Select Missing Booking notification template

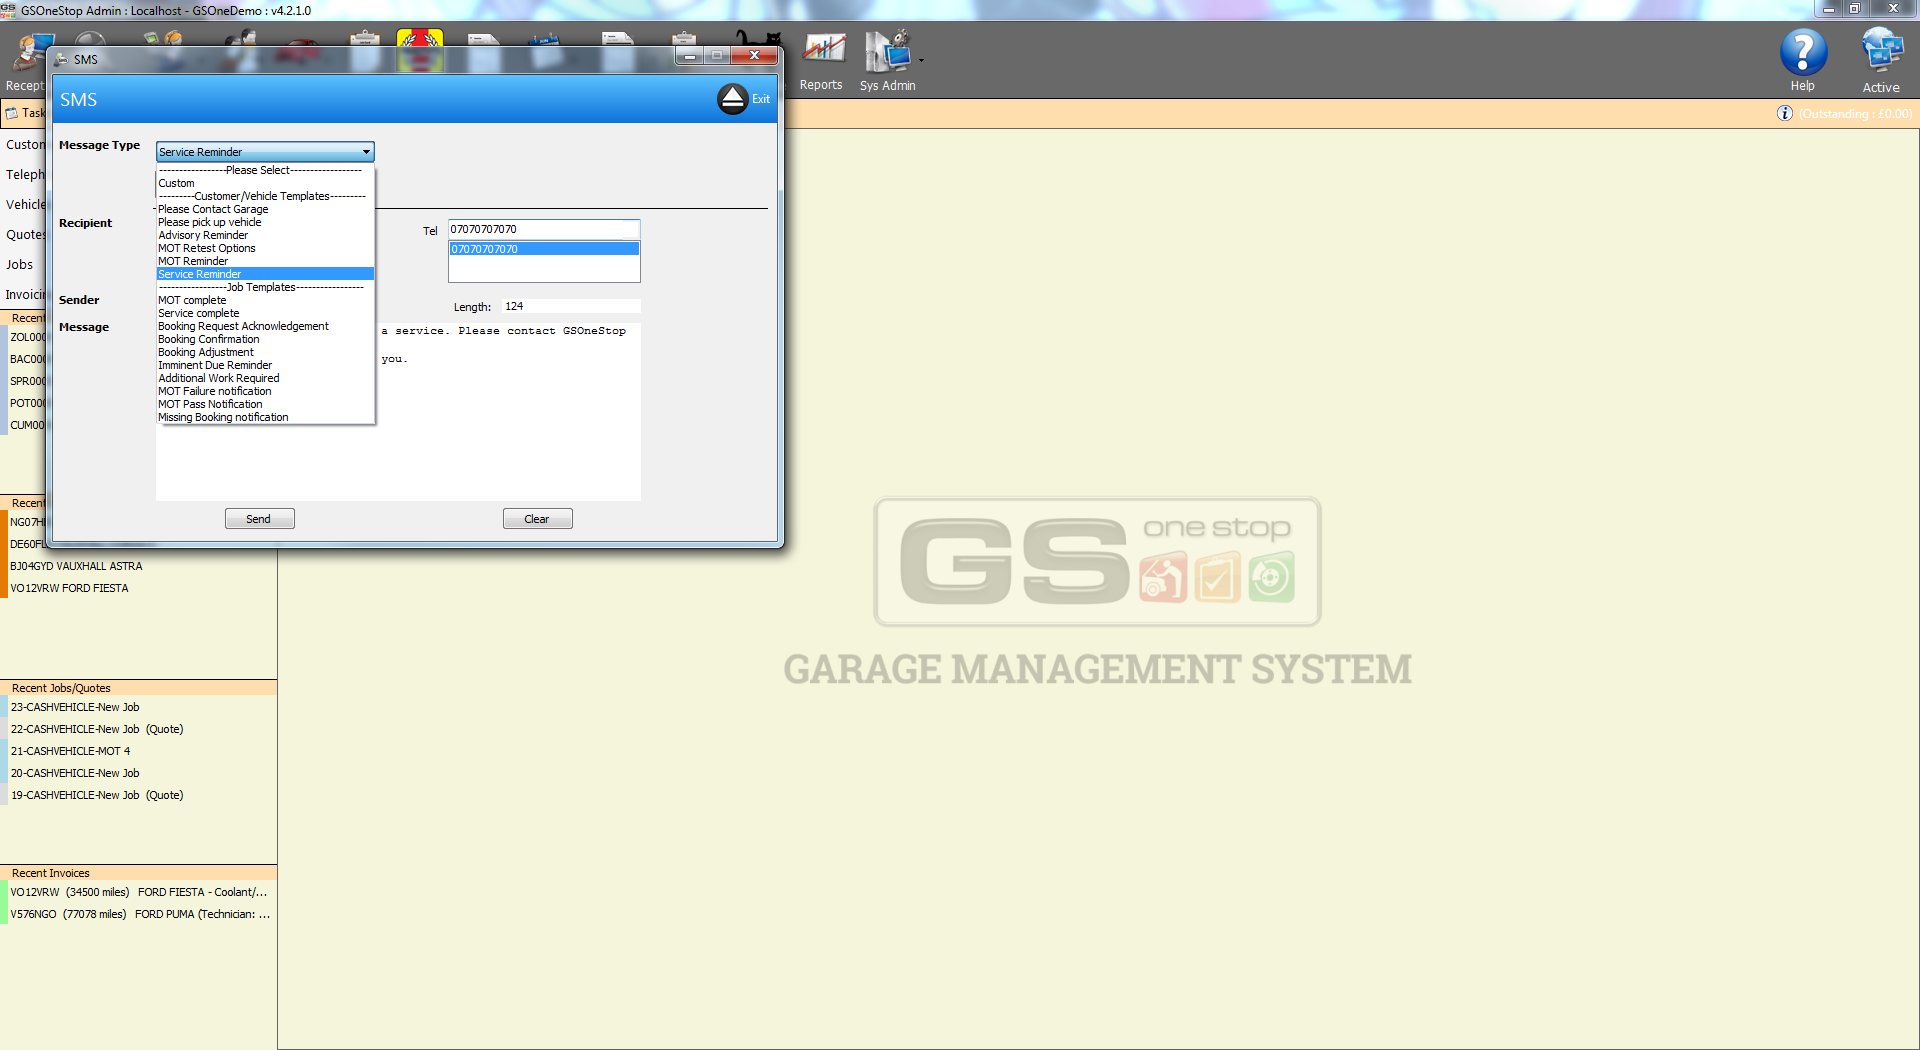pos(266,417)
